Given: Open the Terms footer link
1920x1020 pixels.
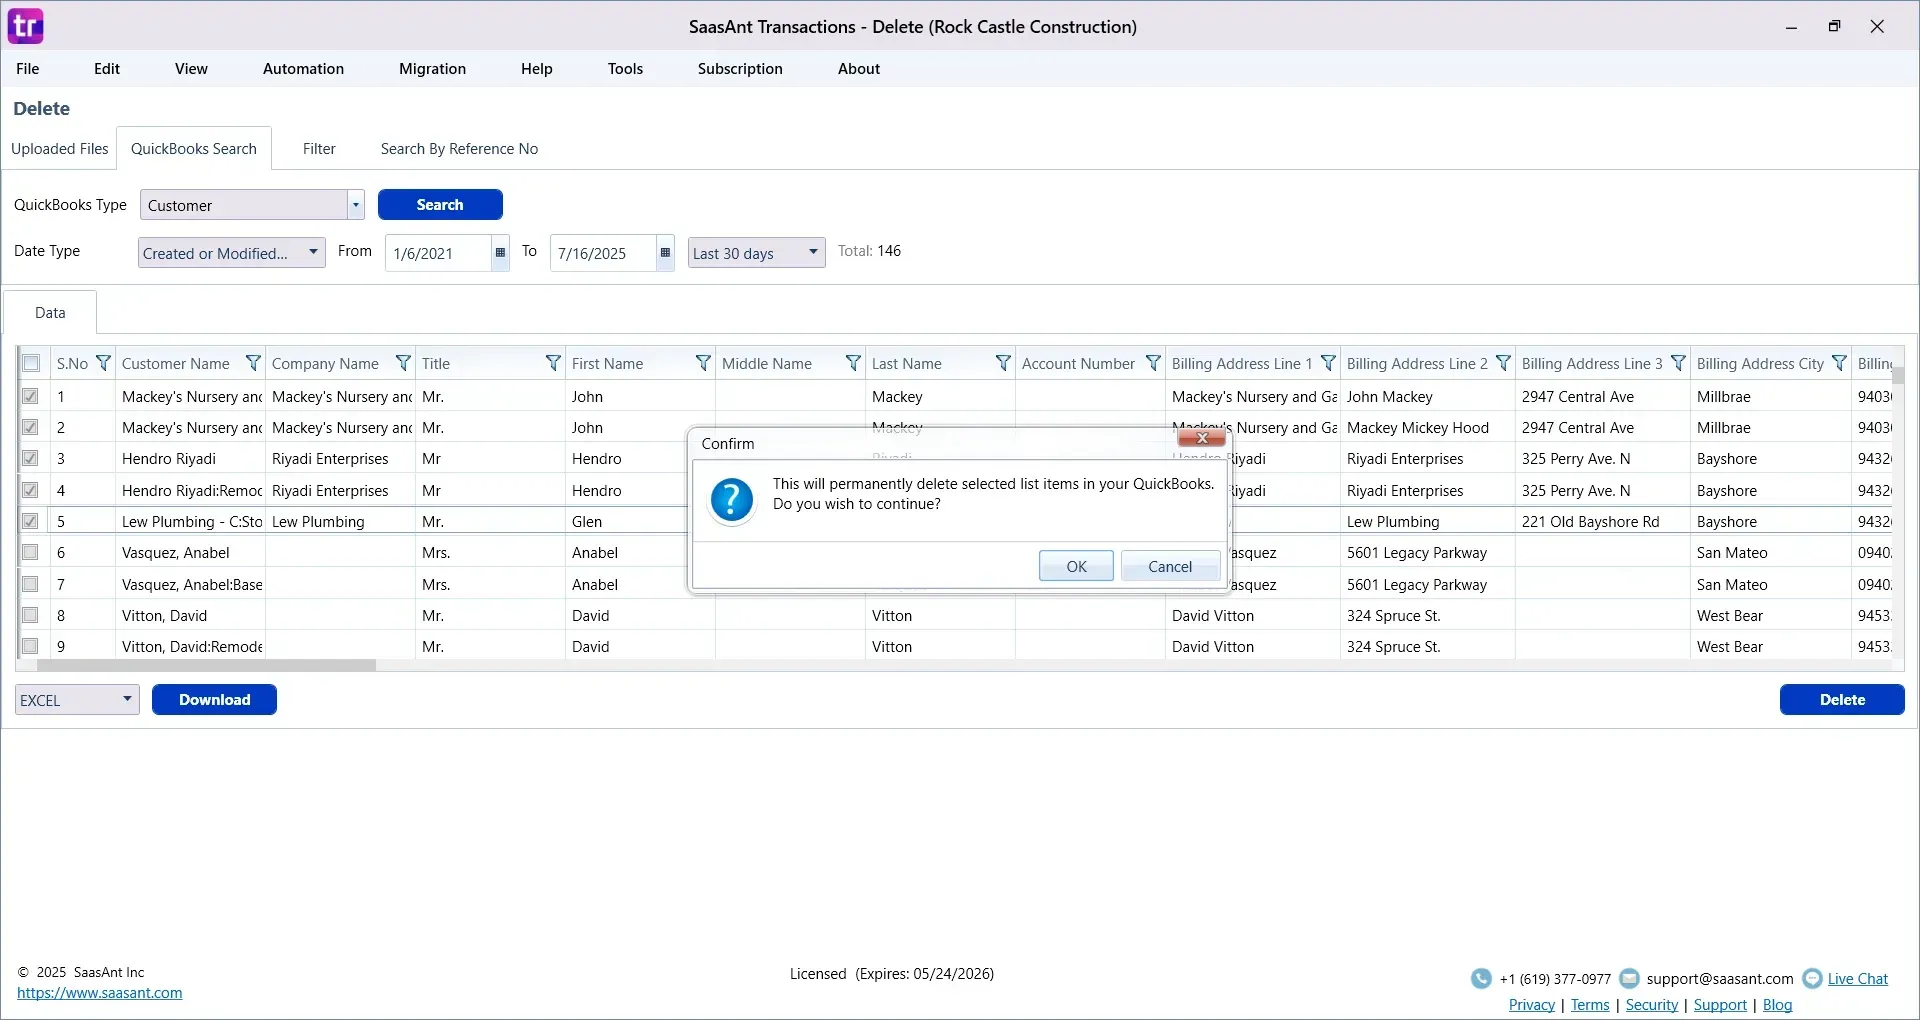Looking at the screenshot, I should click(1590, 1005).
